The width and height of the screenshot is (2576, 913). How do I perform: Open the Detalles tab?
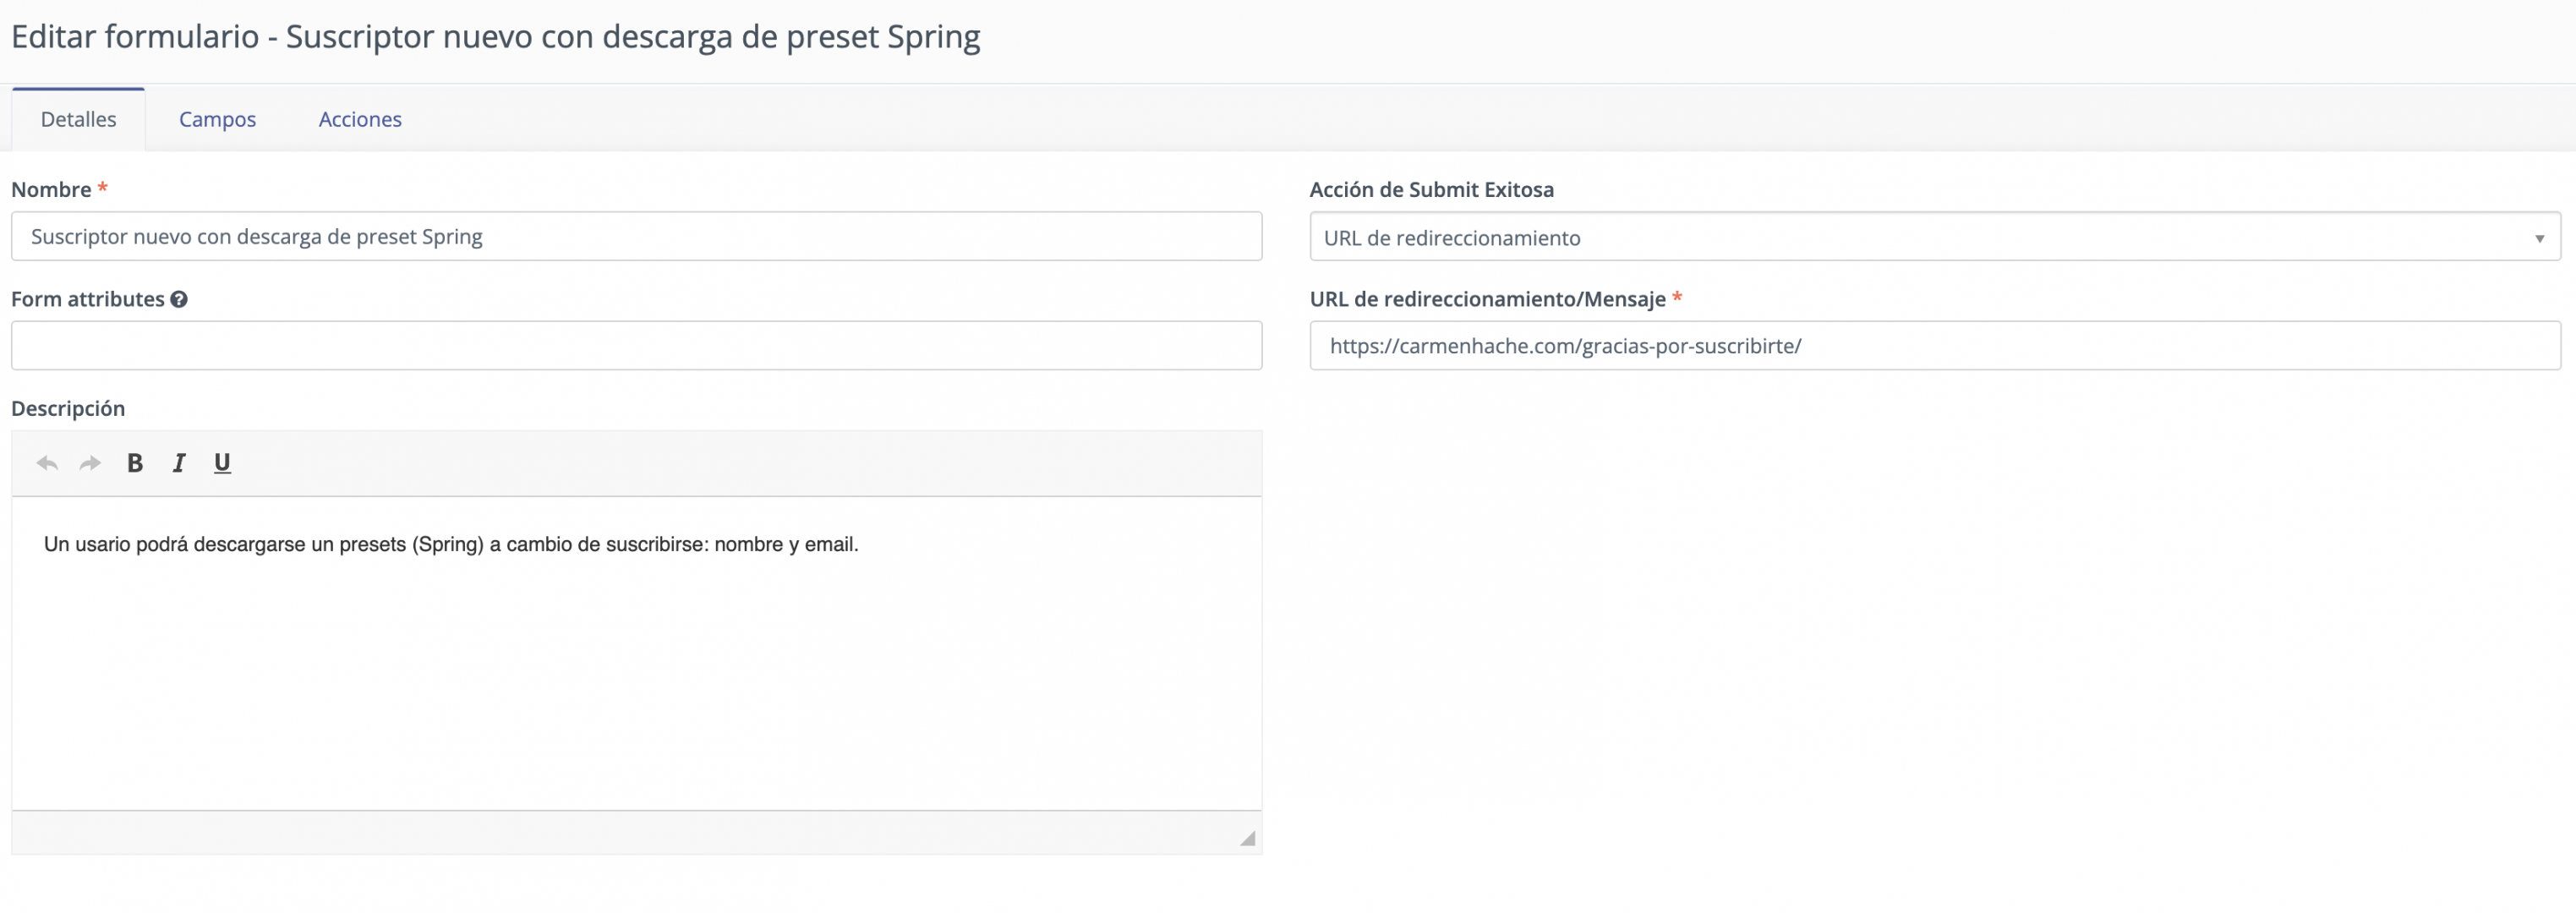click(x=78, y=119)
